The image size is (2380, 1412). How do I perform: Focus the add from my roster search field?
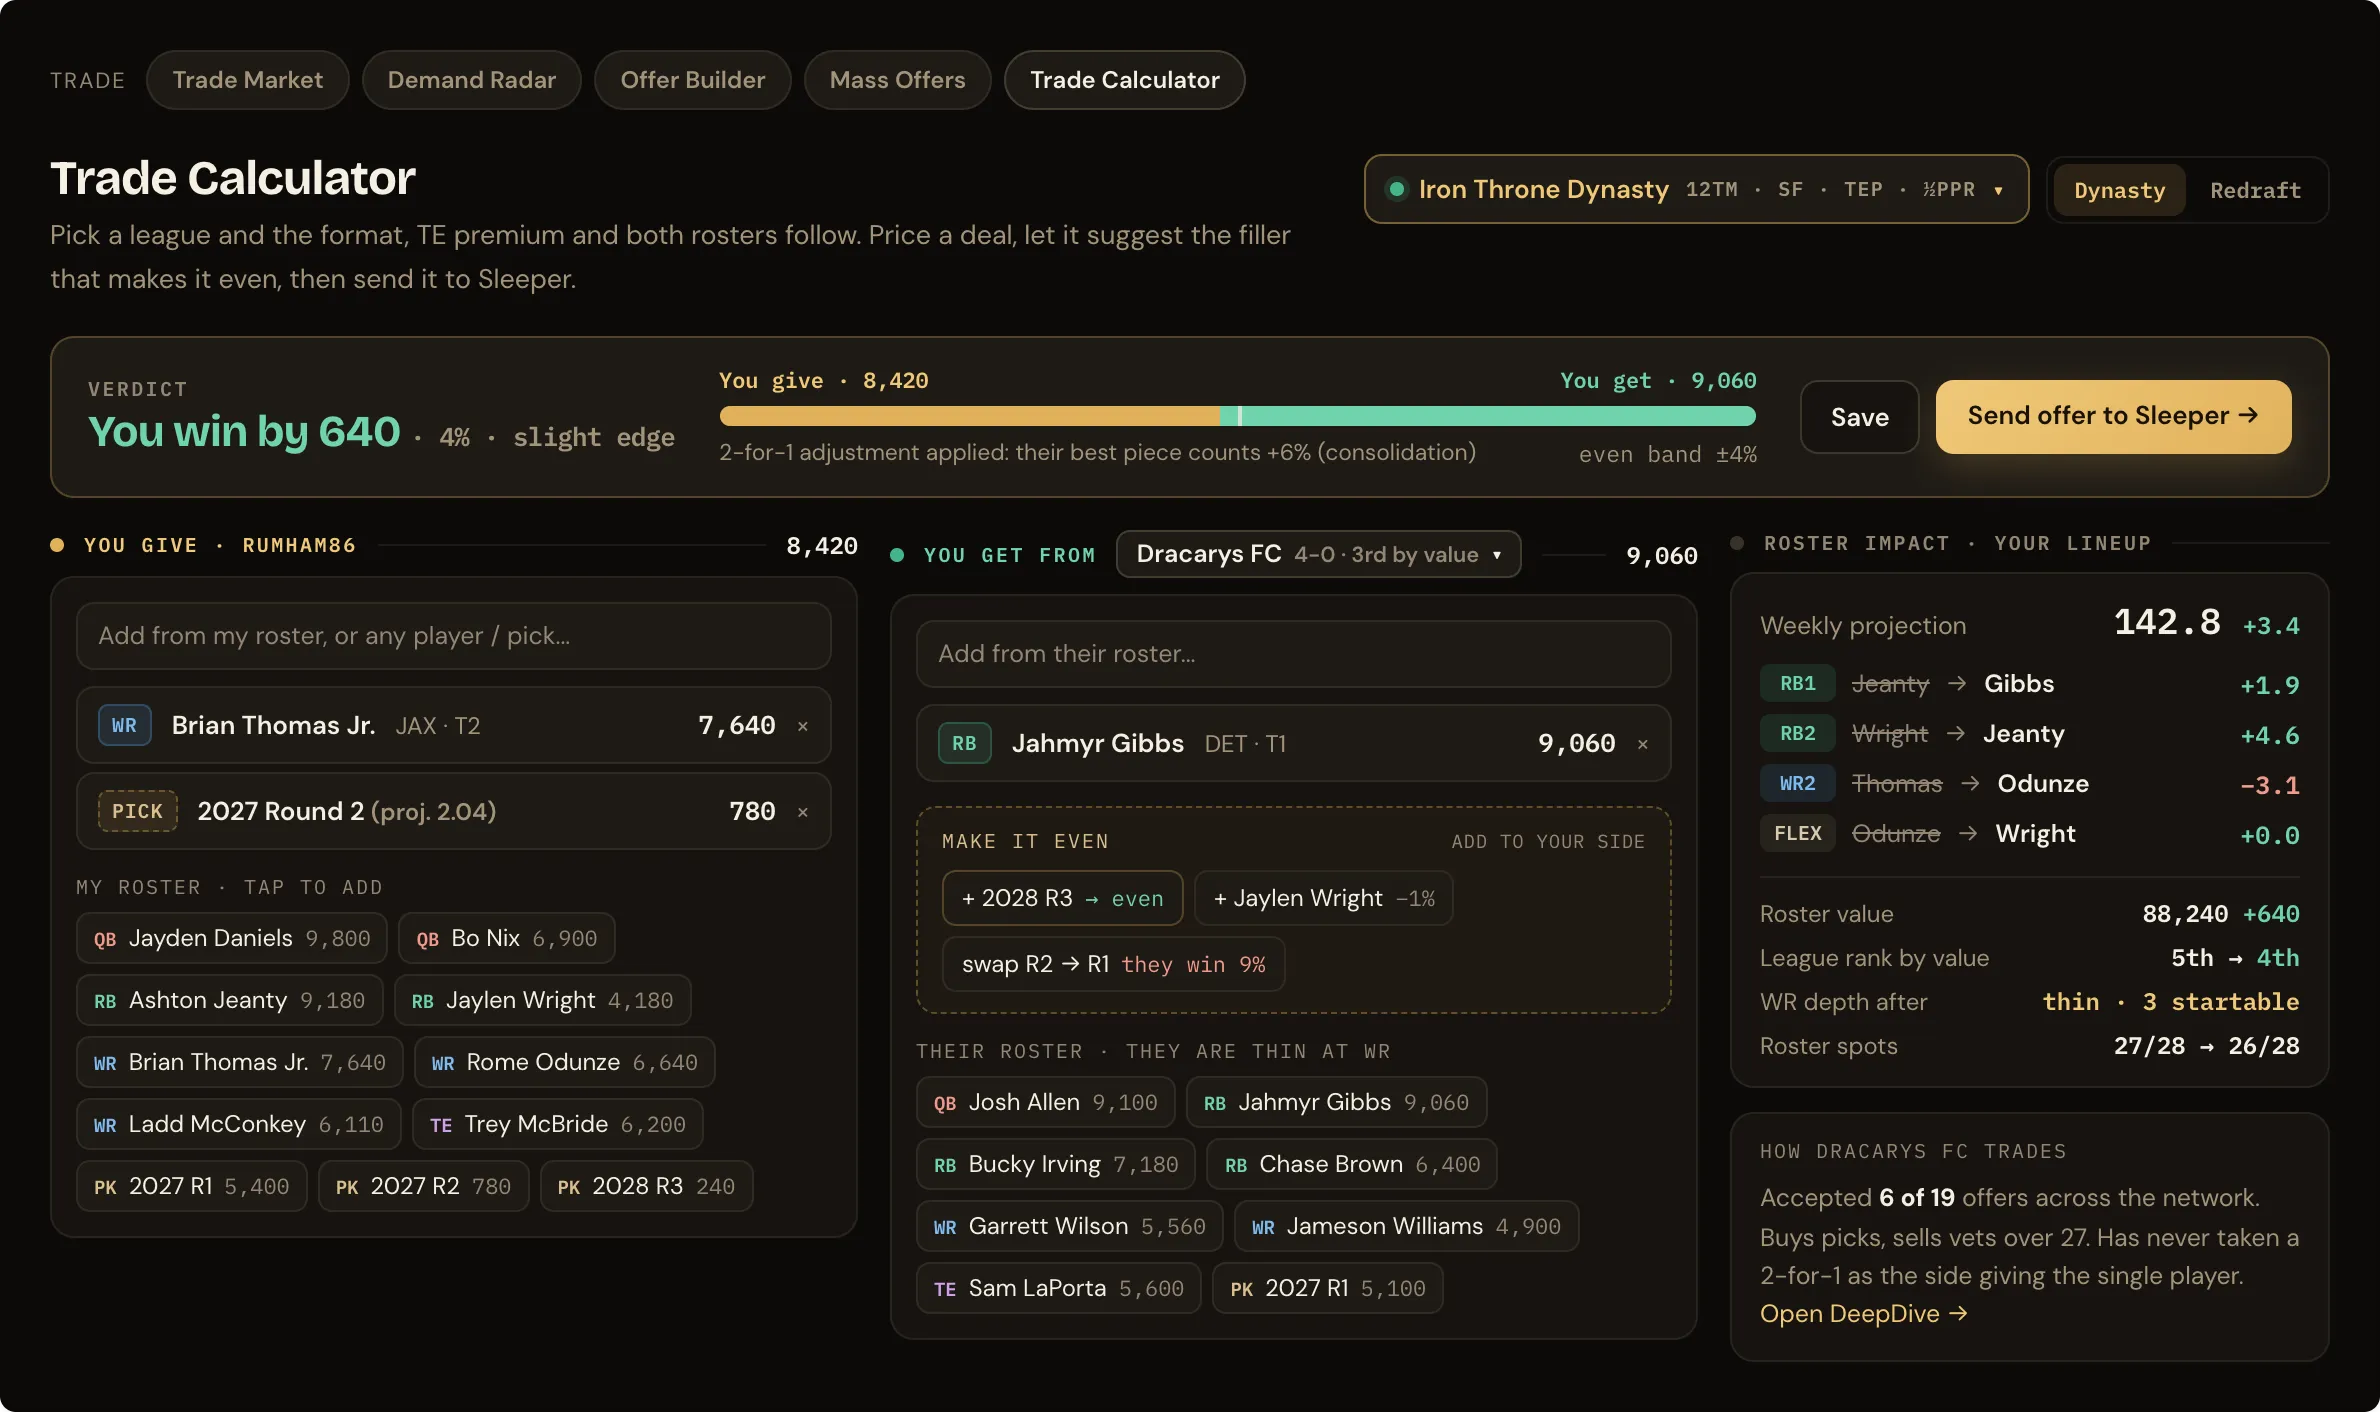pos(453,636)
